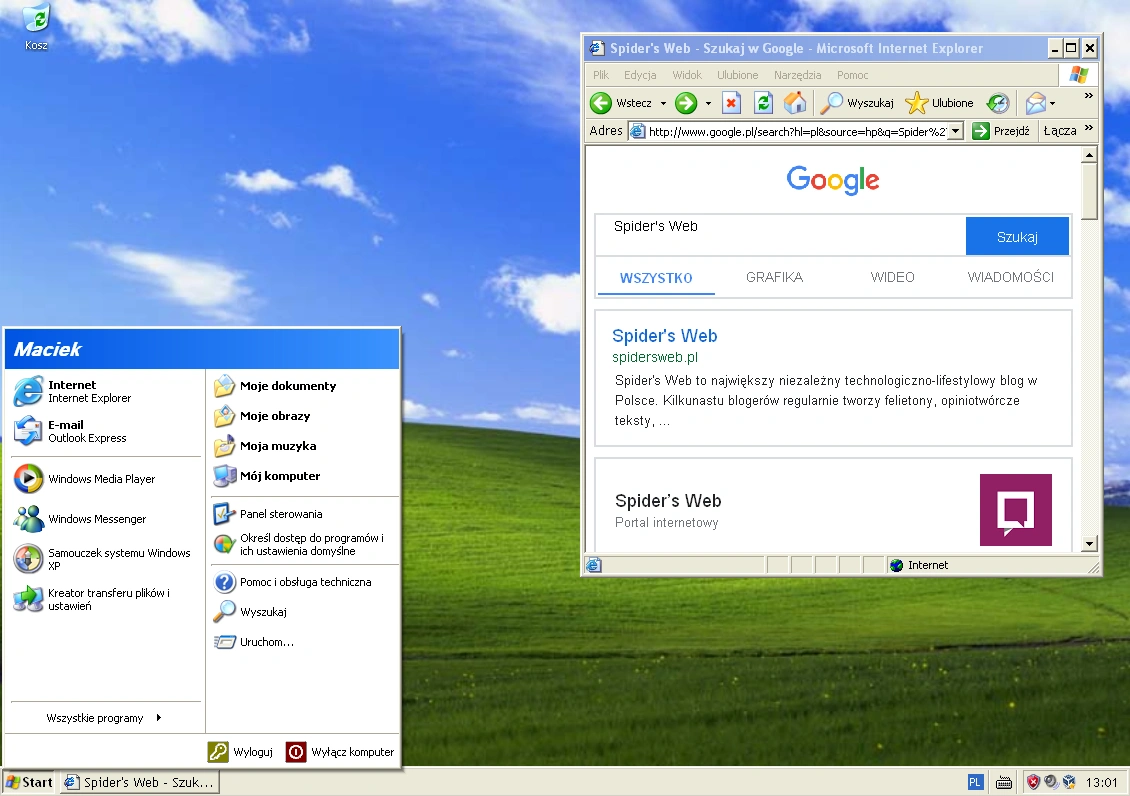The height and width of the screenshot is (796, 1130).
Task: Open the Narzędzia menu
Action: pyautogui.click(x=797, y=75)
